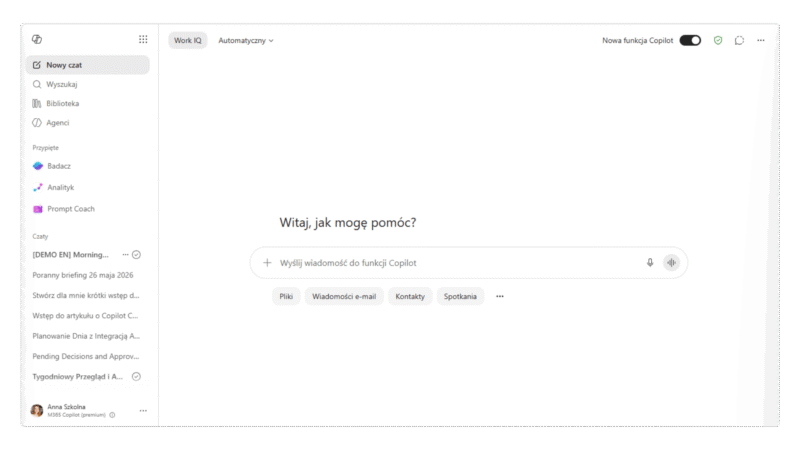Open Pending Decisions and Approv... chat
Screen dimensions: 800x450
pos(88,357)
